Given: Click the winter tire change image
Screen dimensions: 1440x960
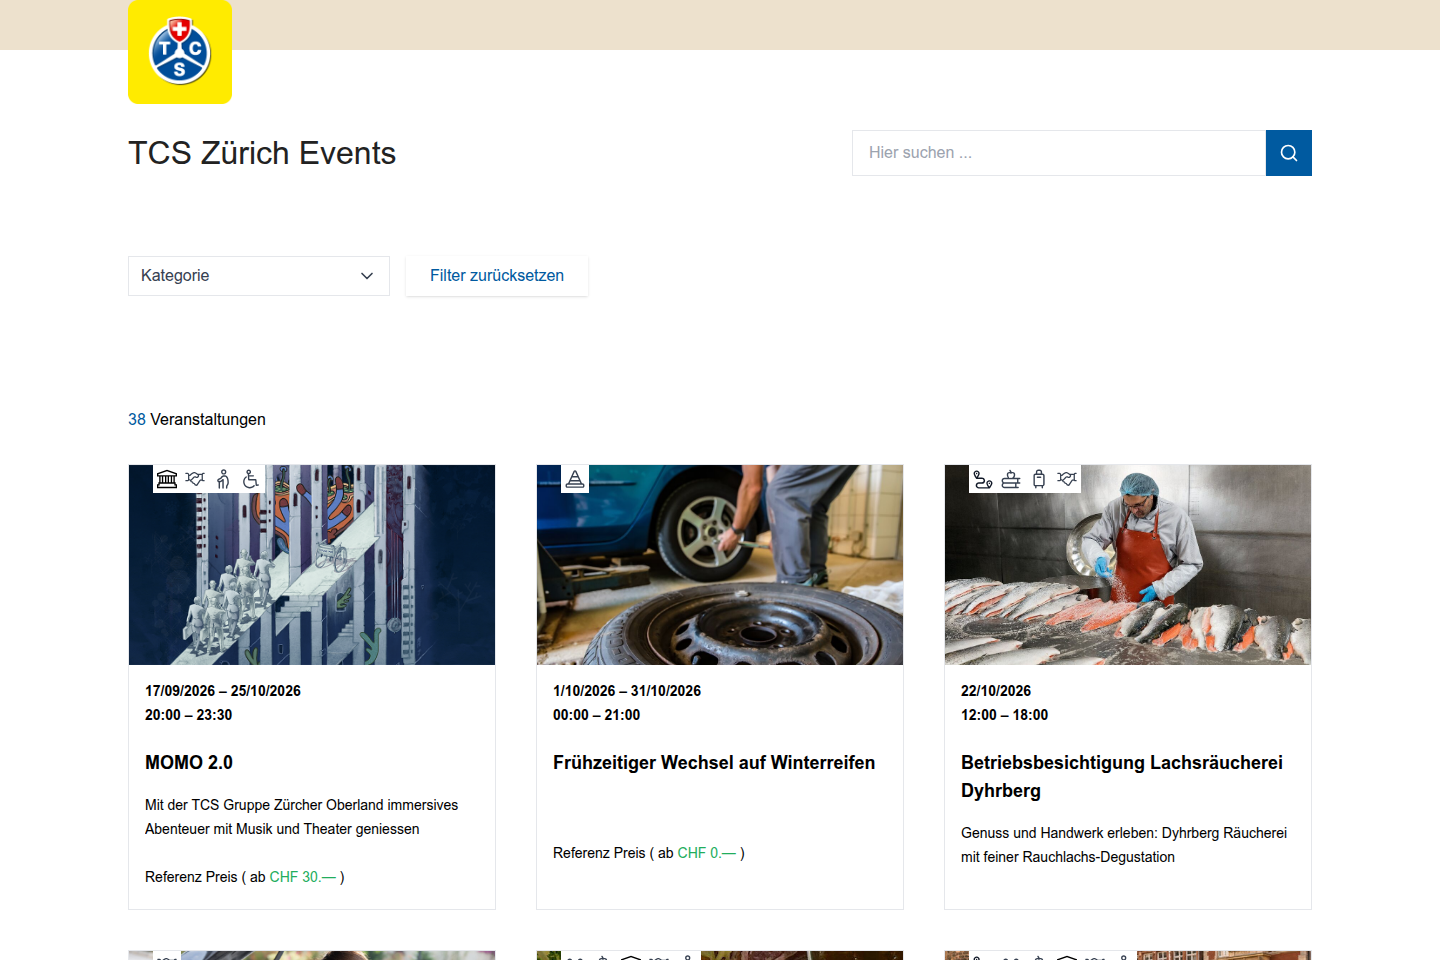Looking at the screenshot, I should point(720,565).
